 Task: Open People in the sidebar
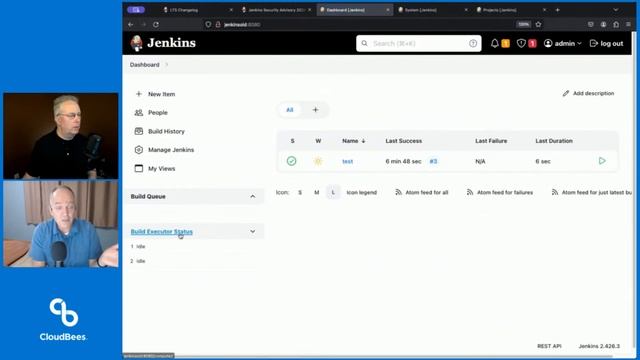[x=158, y=113]
